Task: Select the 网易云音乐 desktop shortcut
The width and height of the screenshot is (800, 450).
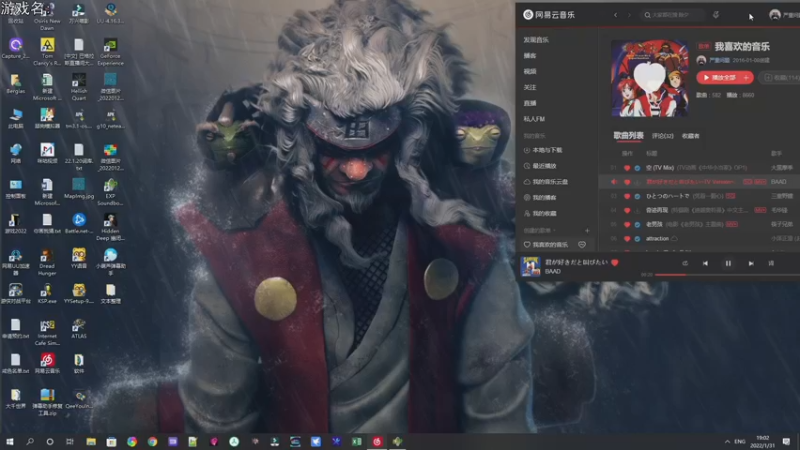Action: pos(47,363)
